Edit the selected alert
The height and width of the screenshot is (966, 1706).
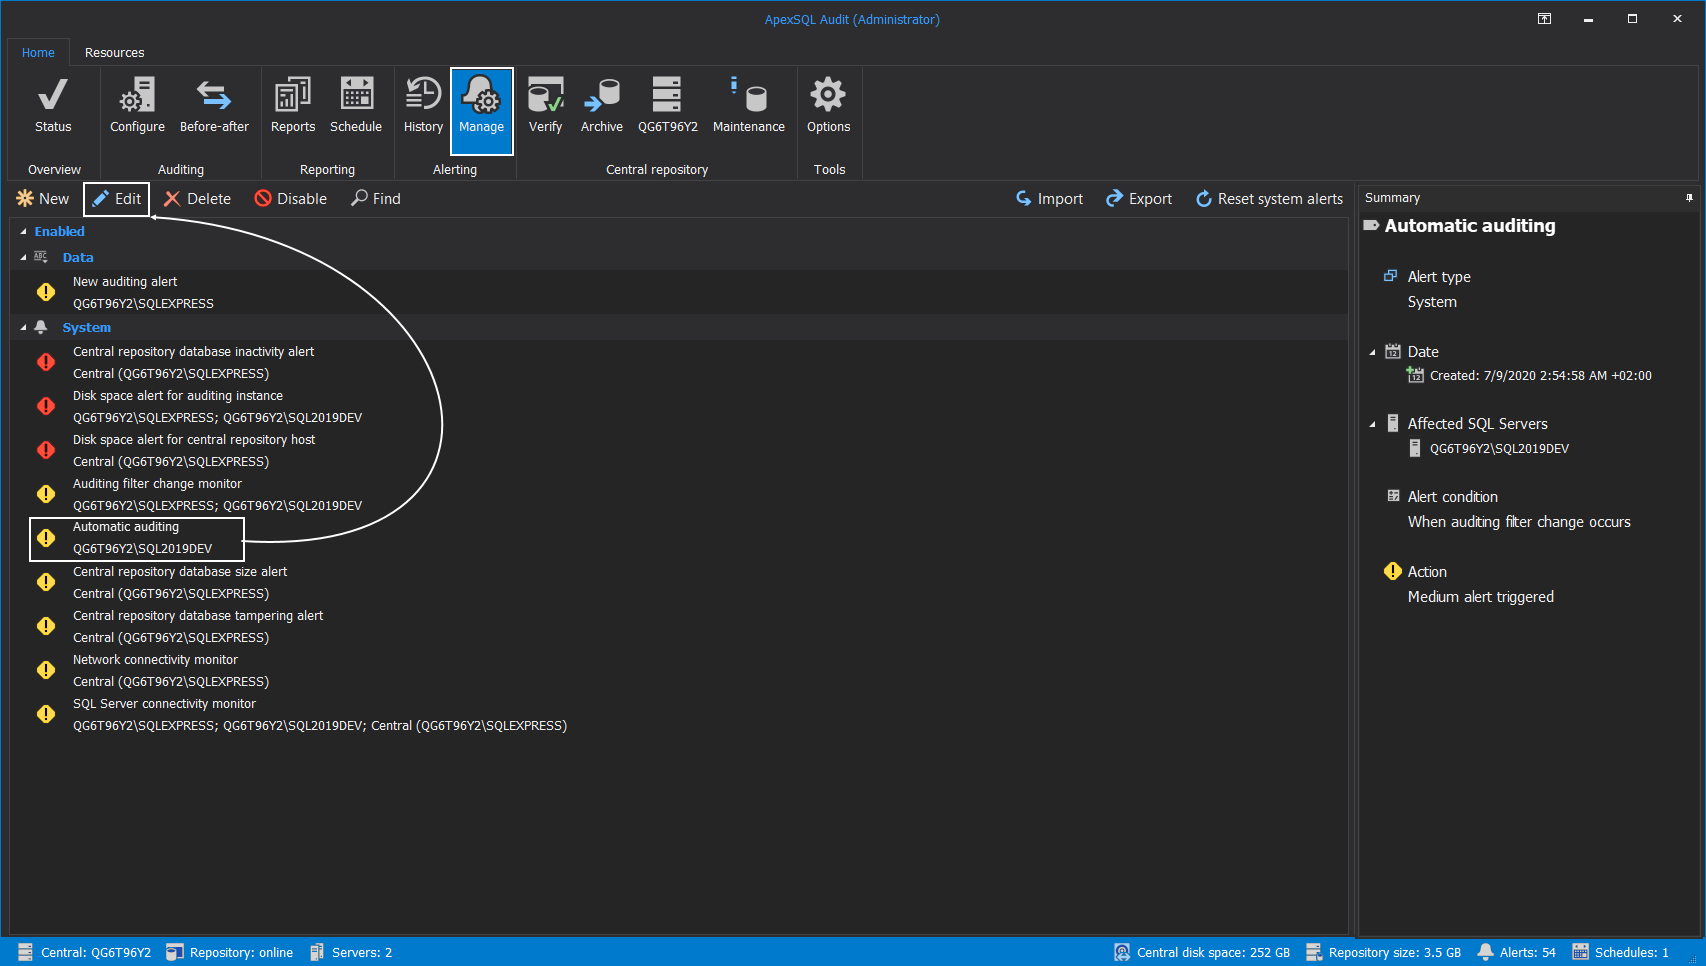(x=117, y=199)
